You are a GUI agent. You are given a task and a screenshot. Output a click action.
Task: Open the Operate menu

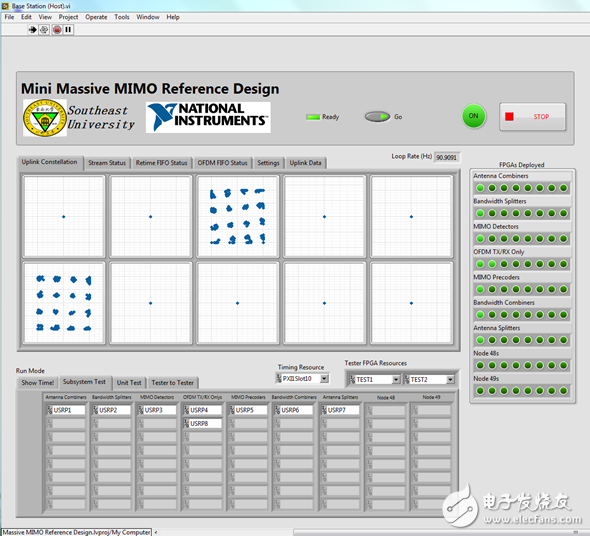96,17
